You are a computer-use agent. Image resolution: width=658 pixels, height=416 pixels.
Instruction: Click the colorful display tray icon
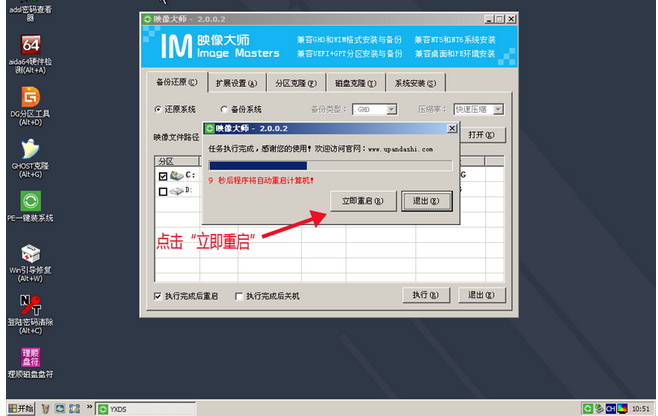click(622, 408)
